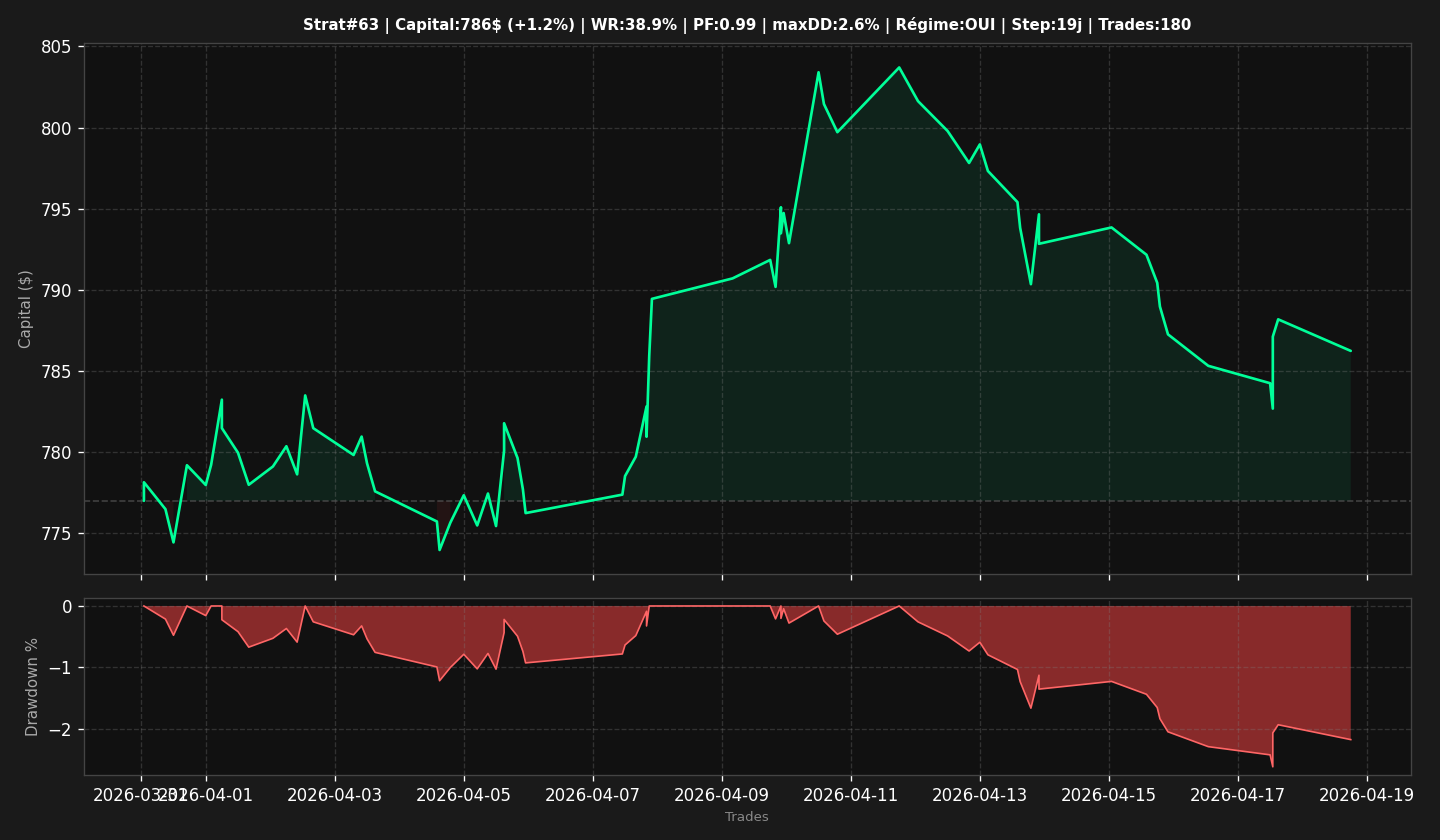This screenshot has width=1440, height=840.
Task: Click the Strat#63 chart title text
Action: [x=747, y=25]
